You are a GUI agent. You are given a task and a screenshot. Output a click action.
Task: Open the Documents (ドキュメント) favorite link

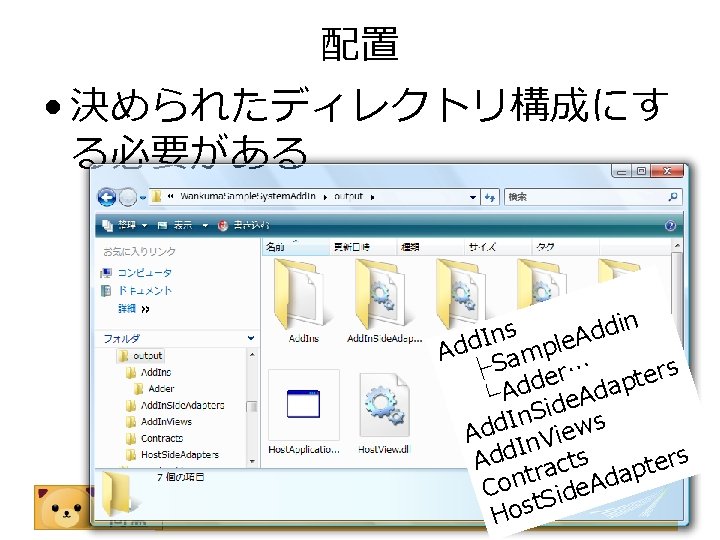(145, 291)
